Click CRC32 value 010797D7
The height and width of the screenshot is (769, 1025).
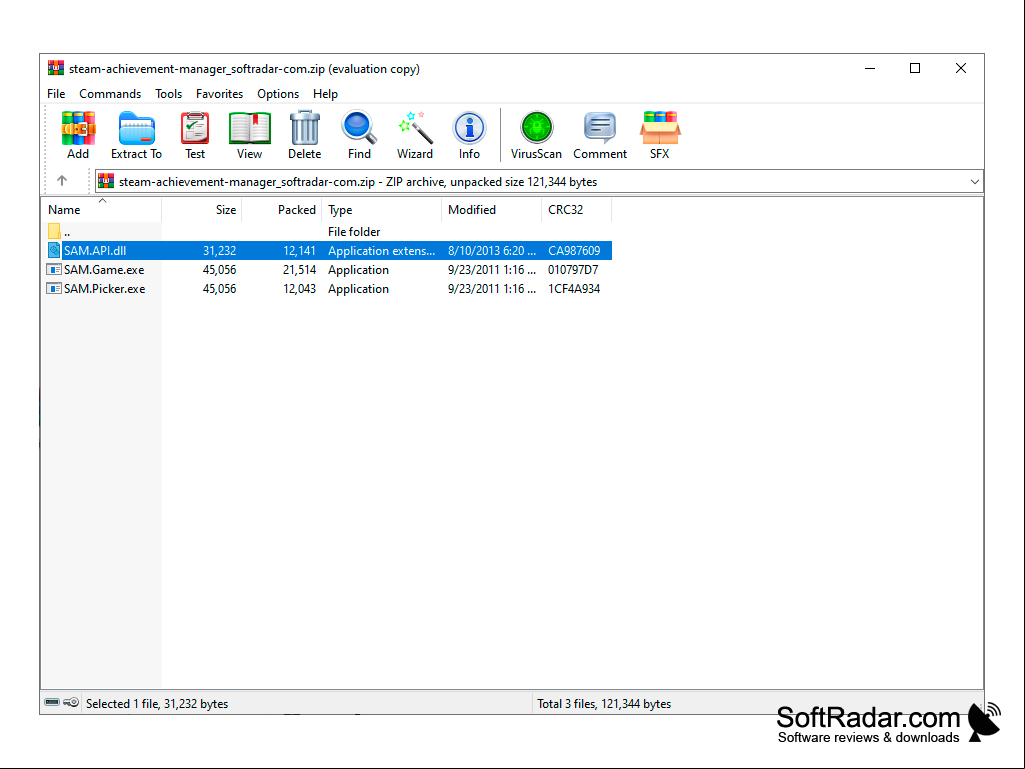(573, 269)
